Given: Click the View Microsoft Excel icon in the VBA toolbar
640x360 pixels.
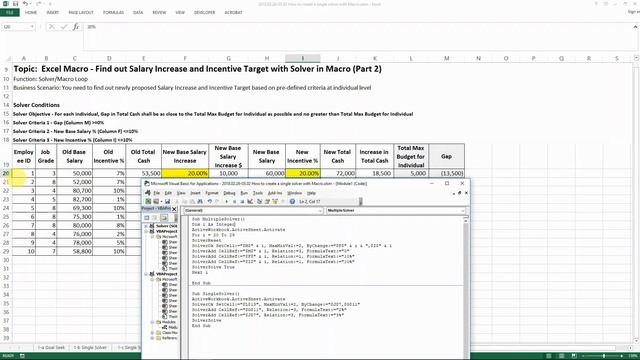Looking at the screenshot, I should [149, 201].
